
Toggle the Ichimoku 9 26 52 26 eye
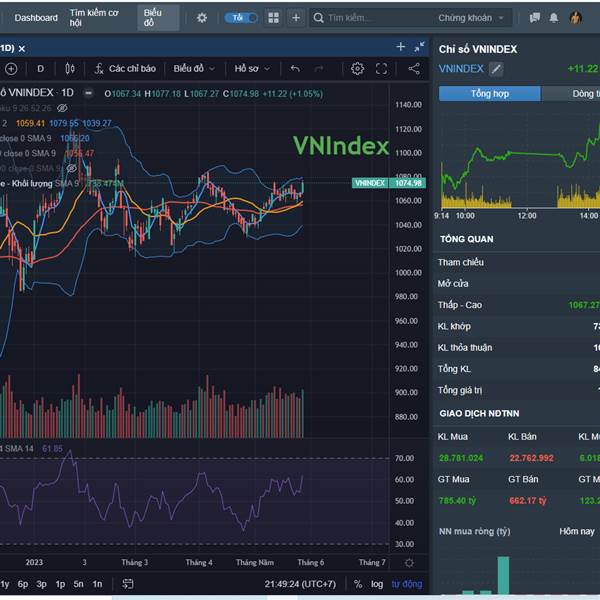click(x=62, y=108)
